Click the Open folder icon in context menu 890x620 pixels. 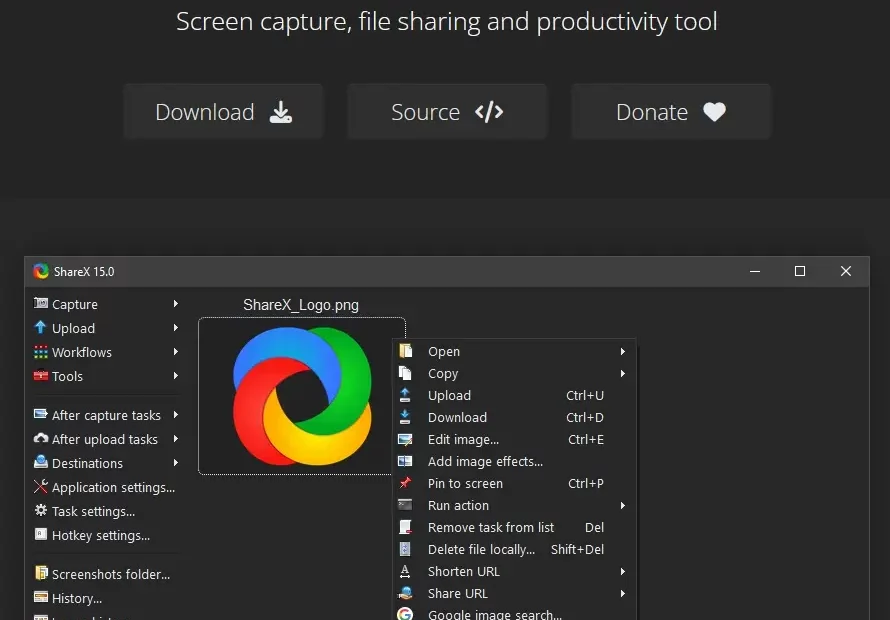pyautogui.click(x=405, y=351)
